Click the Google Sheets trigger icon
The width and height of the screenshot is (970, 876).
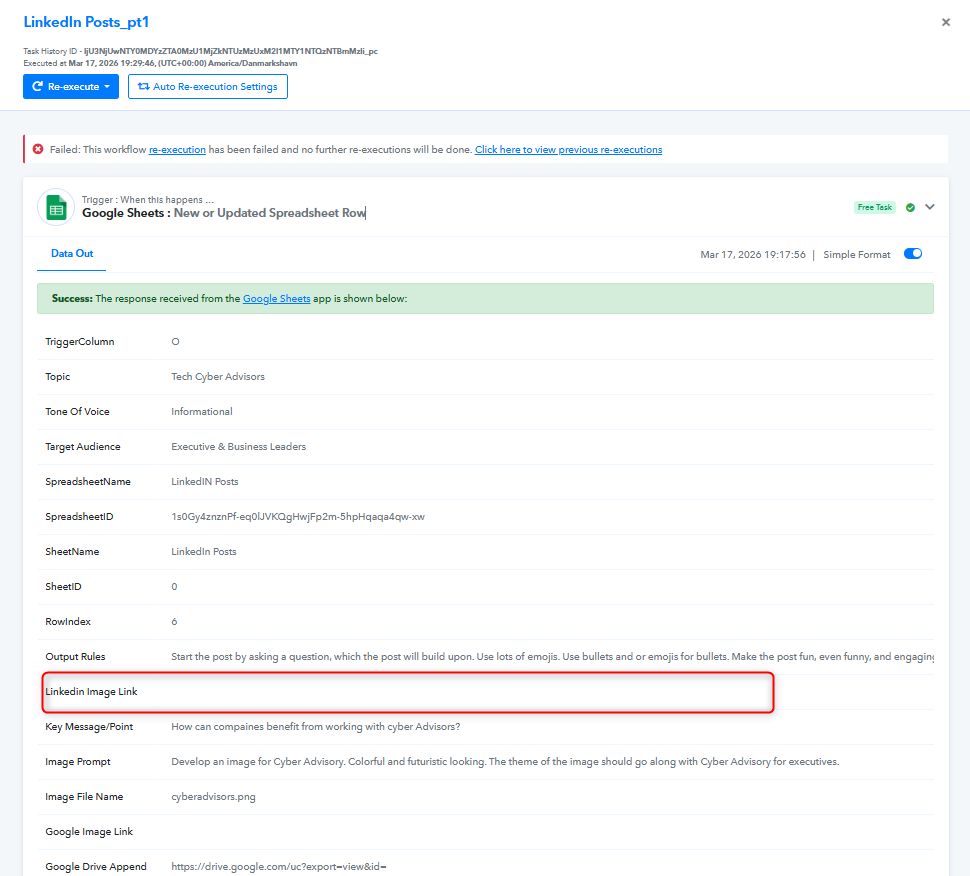pyautogui.click(x=56, y=207)
